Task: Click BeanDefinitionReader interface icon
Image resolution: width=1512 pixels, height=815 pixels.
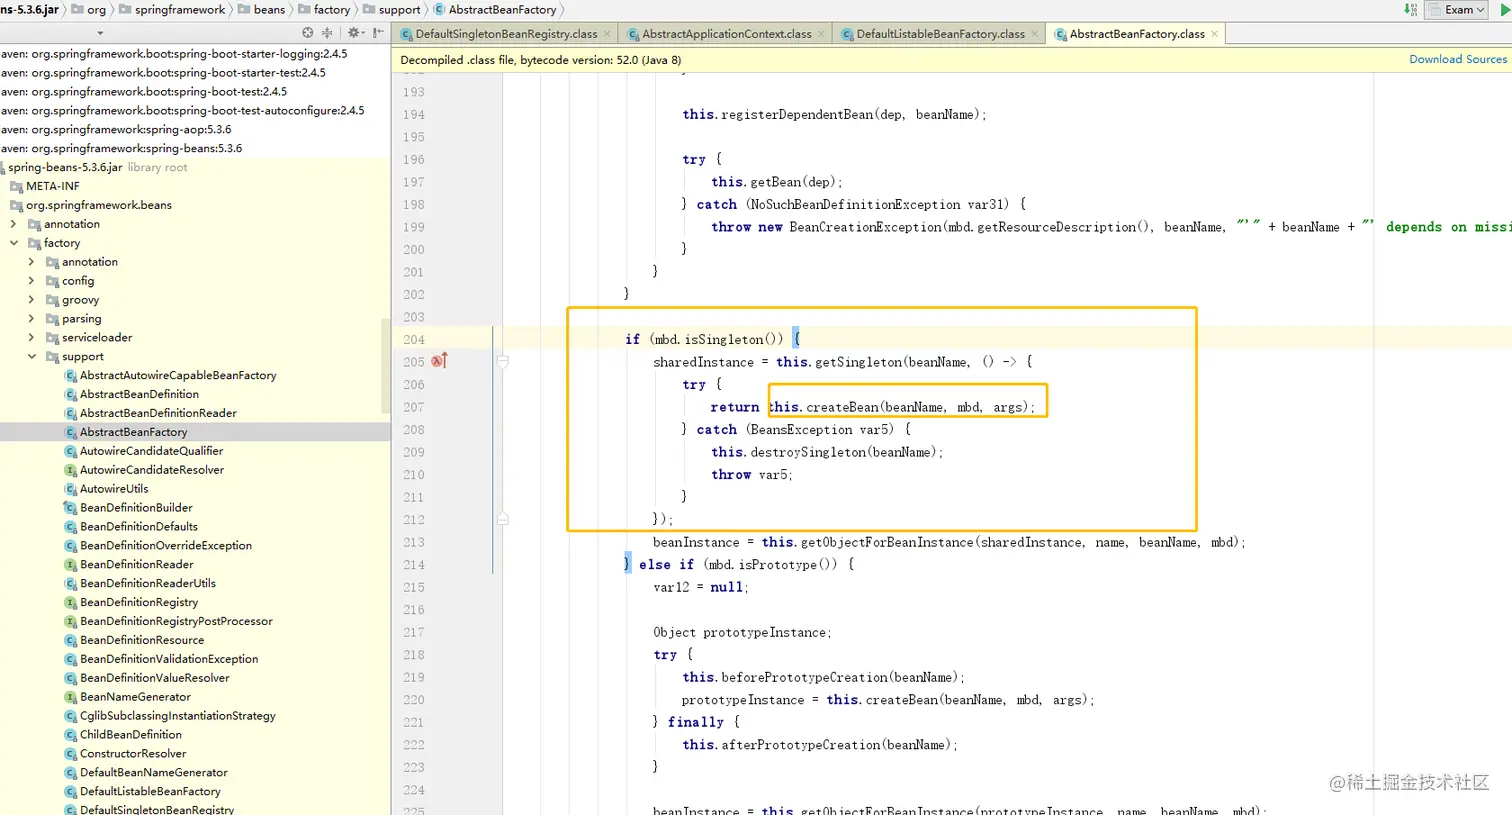Action: 71,565
